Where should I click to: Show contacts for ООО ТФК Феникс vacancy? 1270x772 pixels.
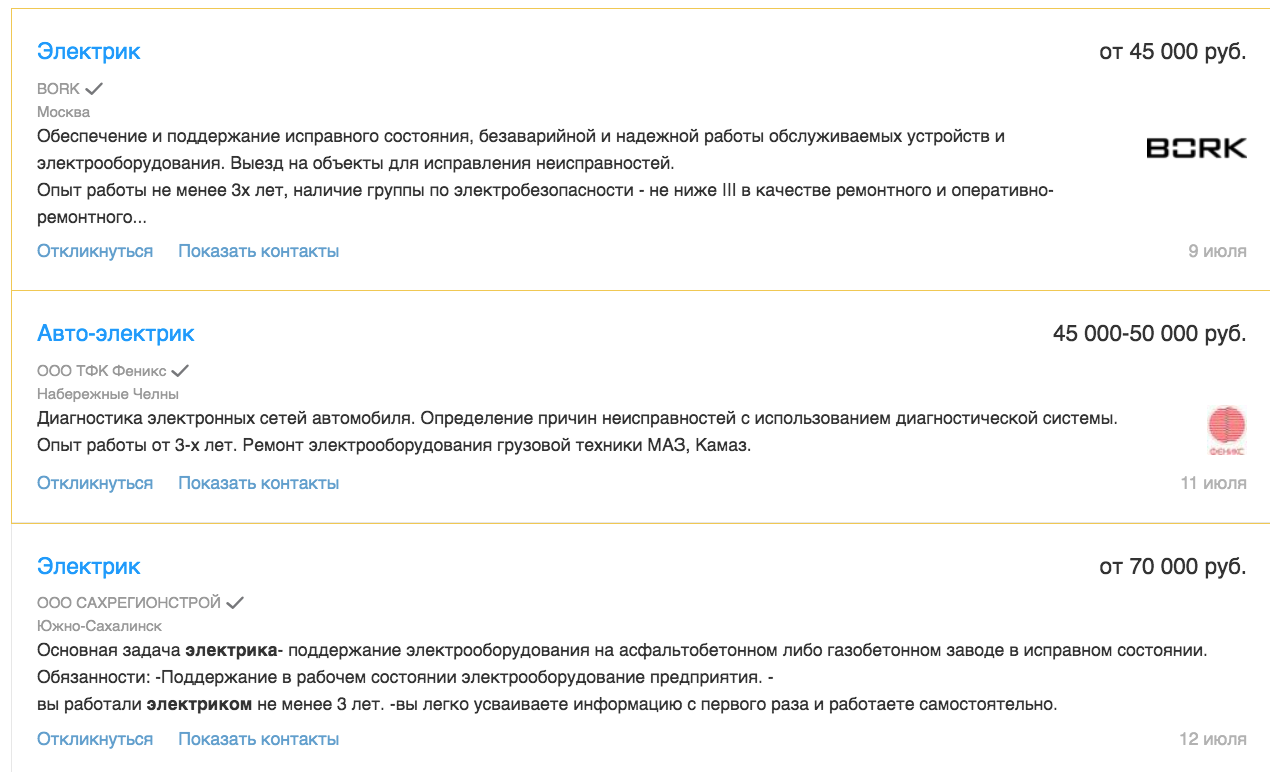259,483
